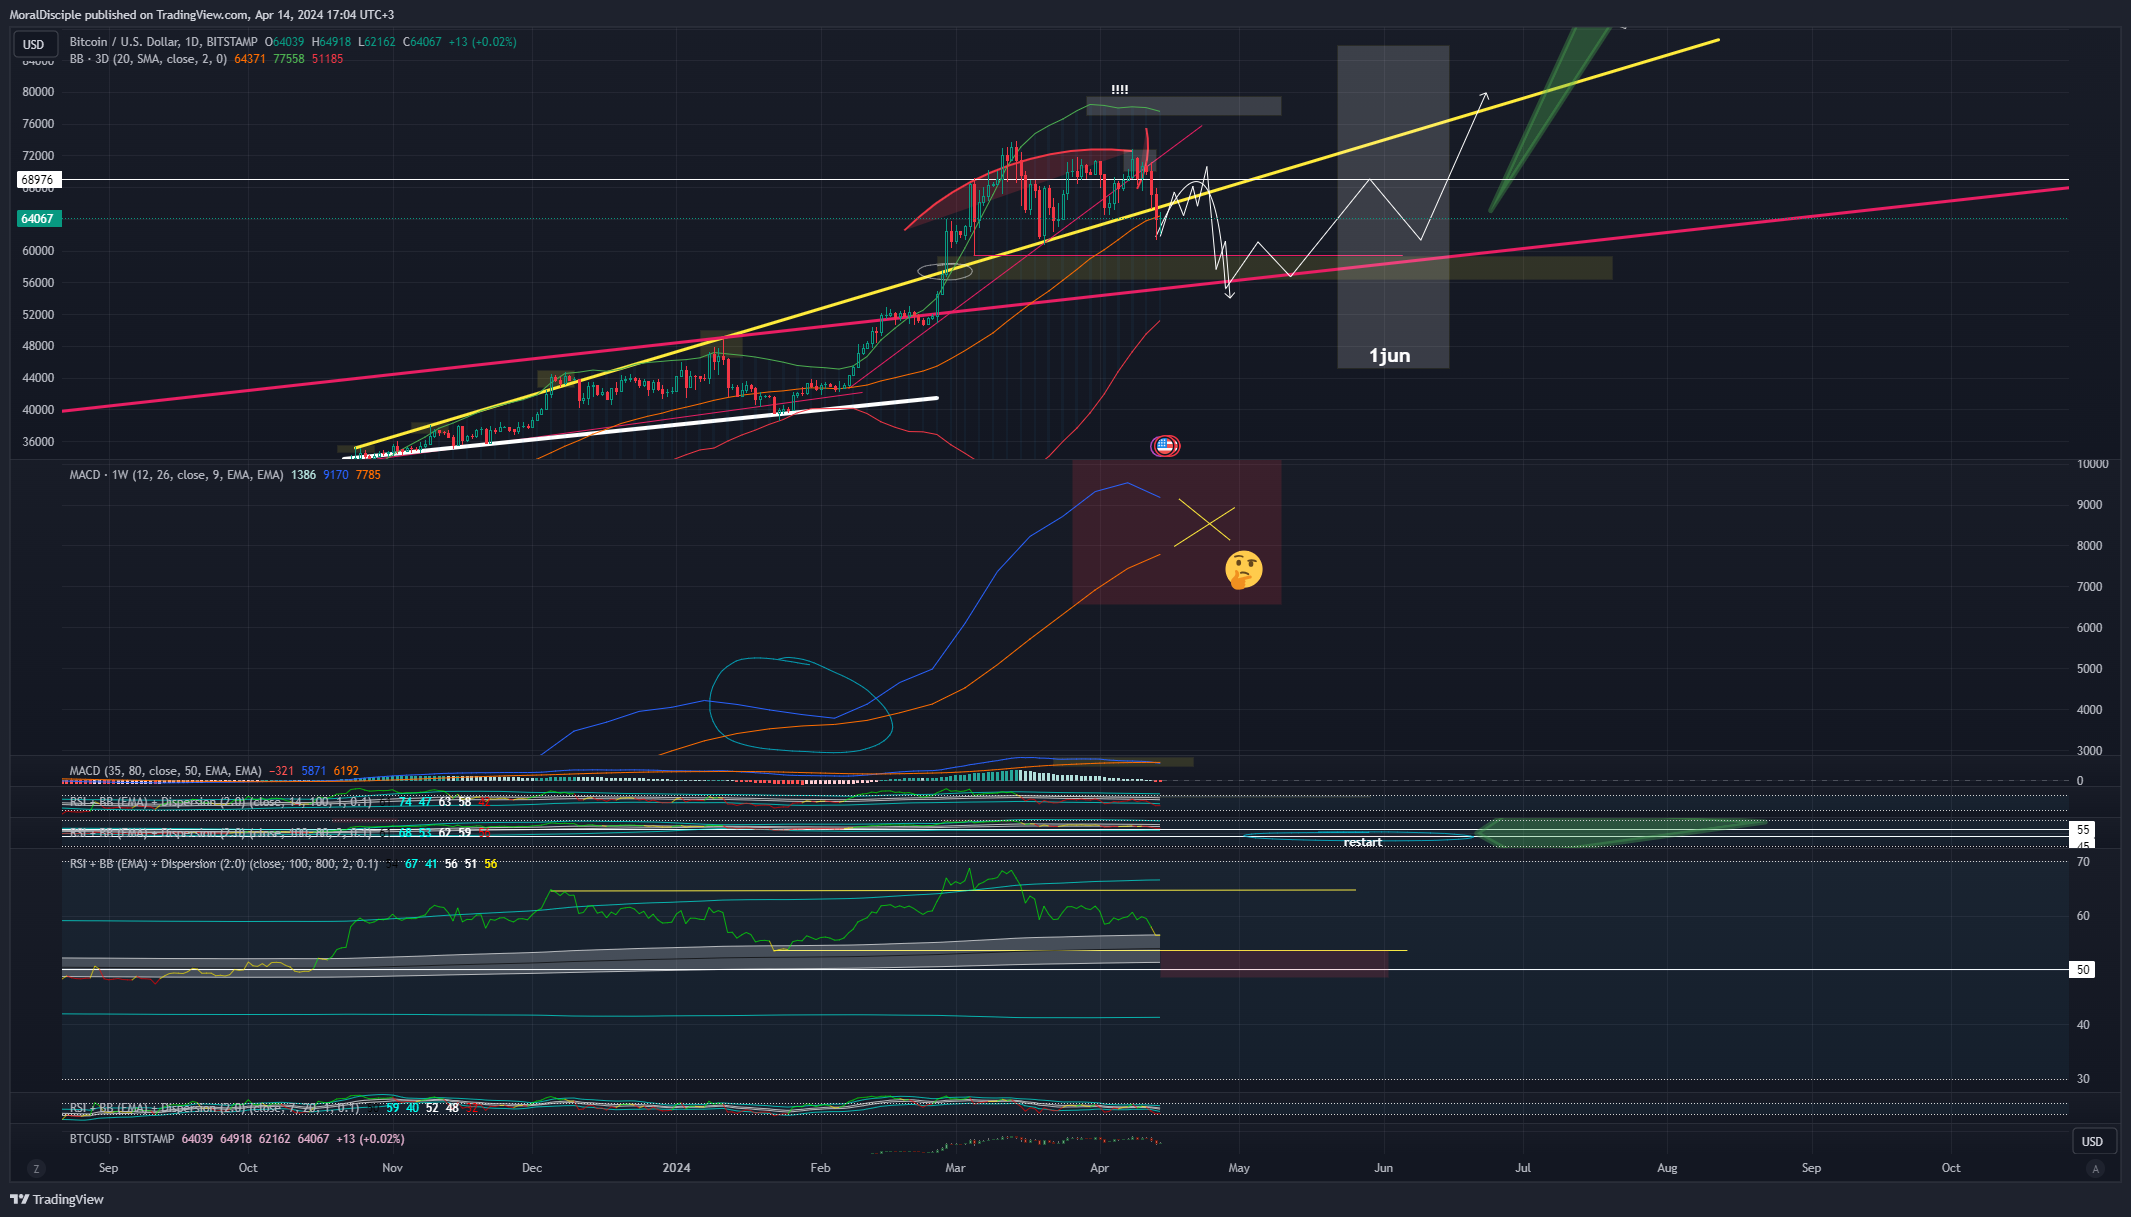Toggle the auto-scale 'A' icon bottom right
The width and height of the screenshot is (2131, 1217).
[2096, 1168]
